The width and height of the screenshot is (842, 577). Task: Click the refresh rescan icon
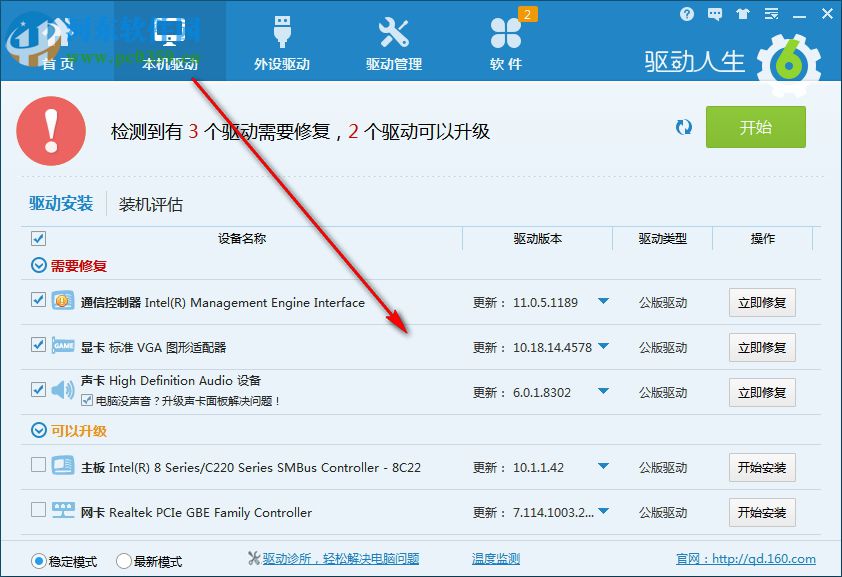[683, 128]
